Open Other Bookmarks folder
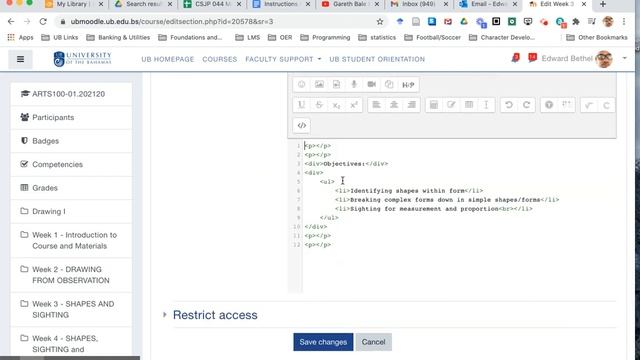The height and width of the screenshot is (360, 640). click(597, 38)
